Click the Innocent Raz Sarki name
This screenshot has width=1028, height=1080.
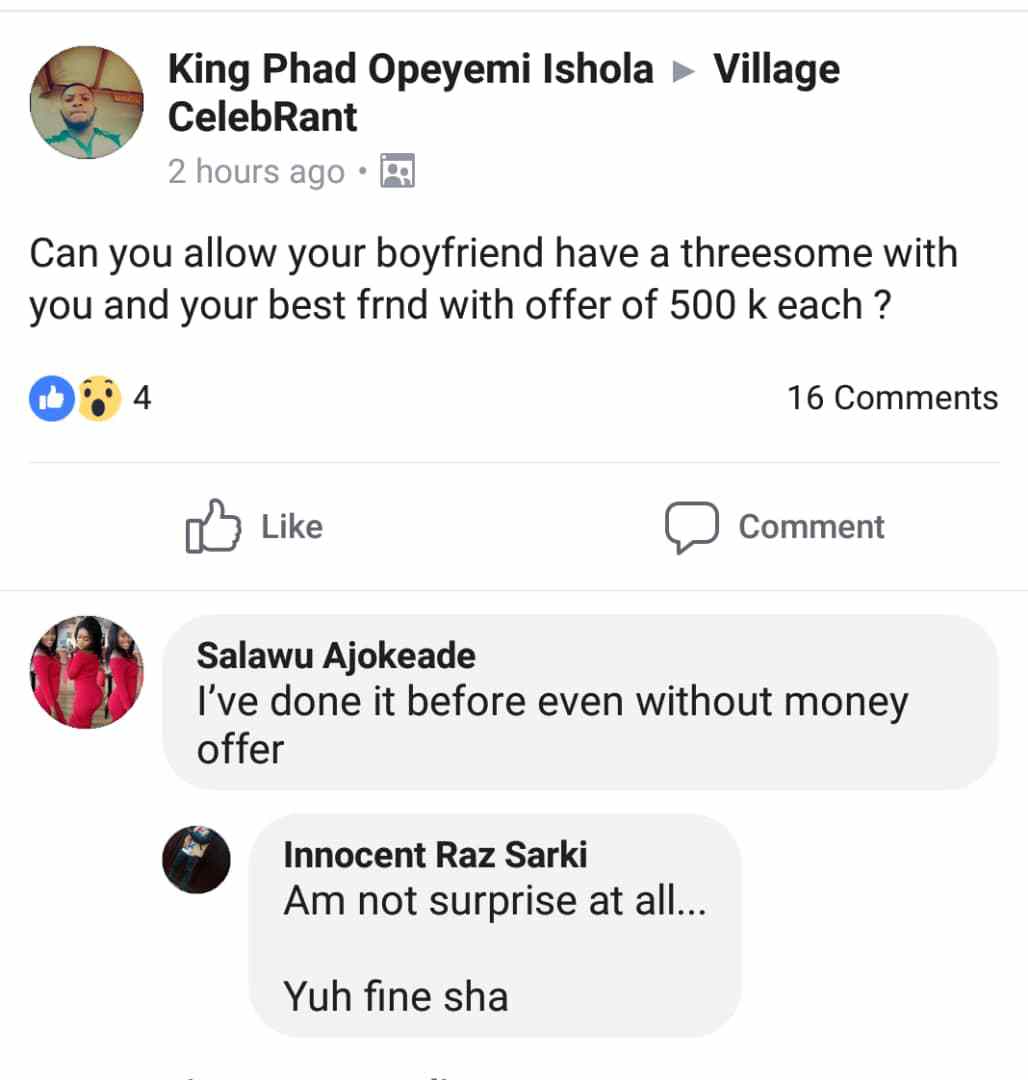(435, 855)
